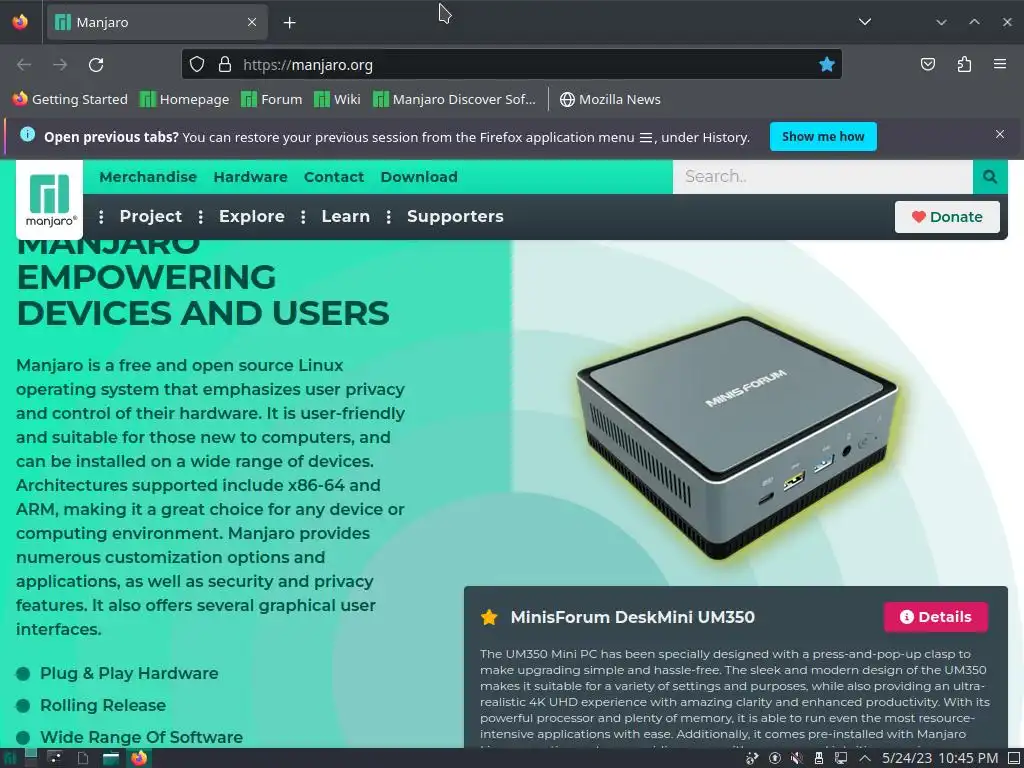Show site security via the padlock icon
Image resolution: width=1024 pixels, height=768 pixels.
225,65
